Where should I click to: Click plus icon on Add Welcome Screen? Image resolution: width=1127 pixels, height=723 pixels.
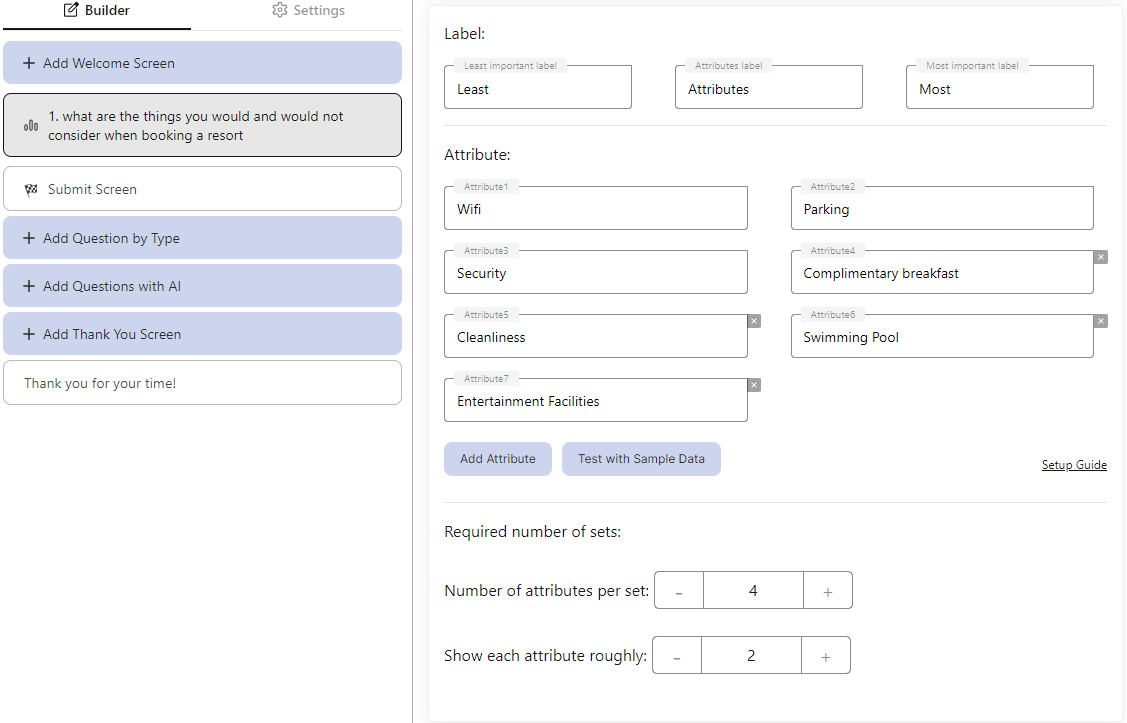(29, 63)
